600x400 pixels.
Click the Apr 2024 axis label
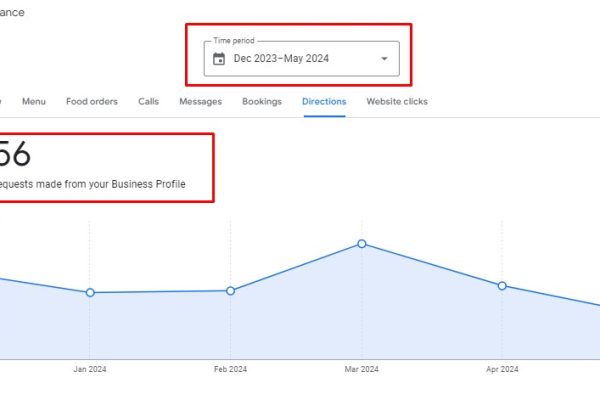(x=502, y=369)
